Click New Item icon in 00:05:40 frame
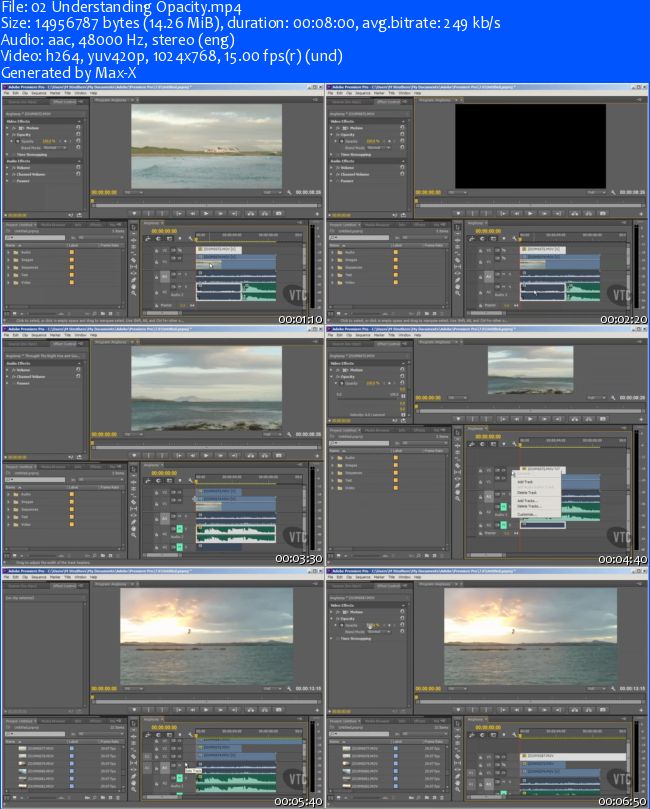 click(110, 798)
